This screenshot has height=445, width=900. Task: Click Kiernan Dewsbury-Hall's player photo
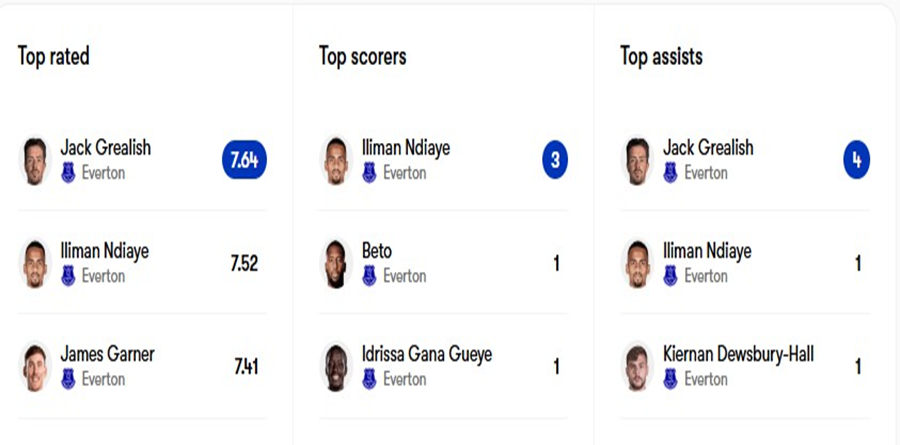click(x=638, y=367)
